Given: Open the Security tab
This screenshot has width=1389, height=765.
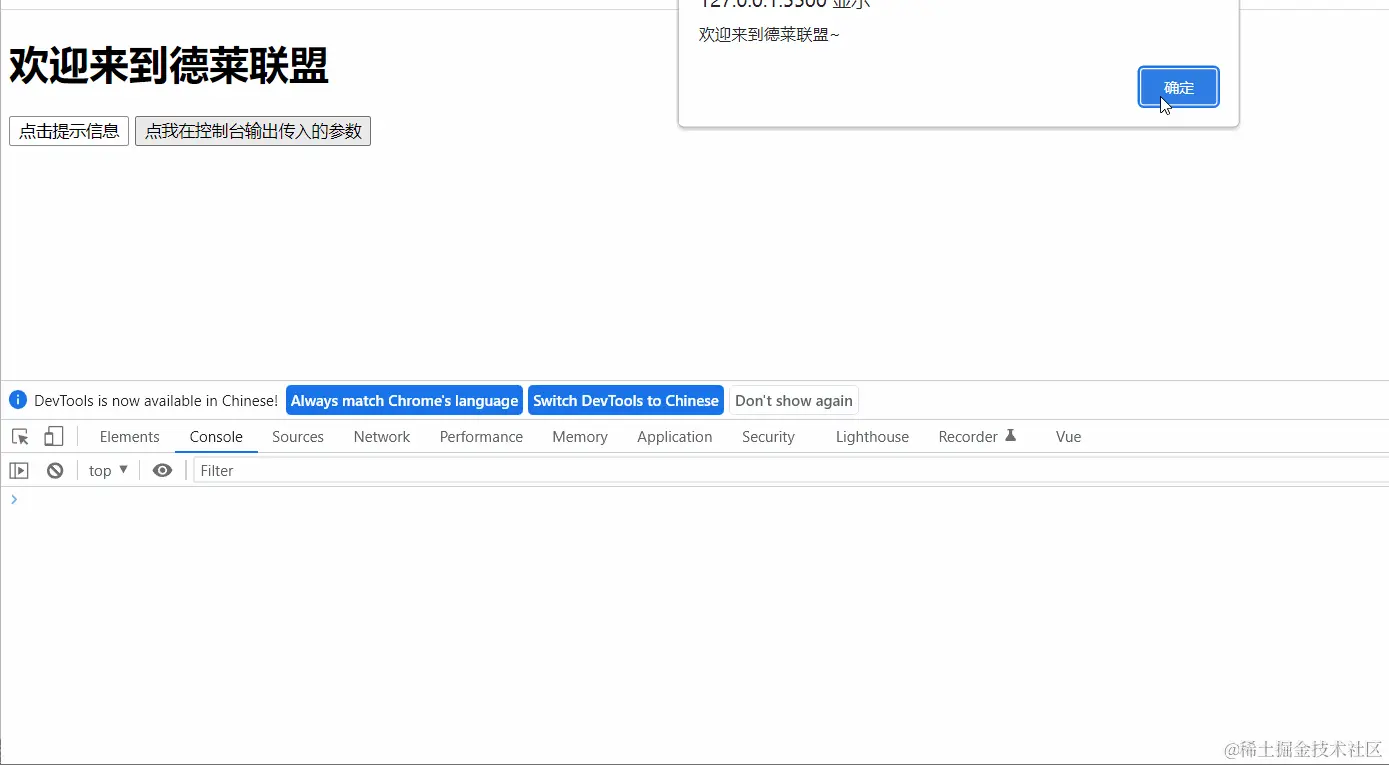Looking at the screenshot, I should (x=768, y=437).
